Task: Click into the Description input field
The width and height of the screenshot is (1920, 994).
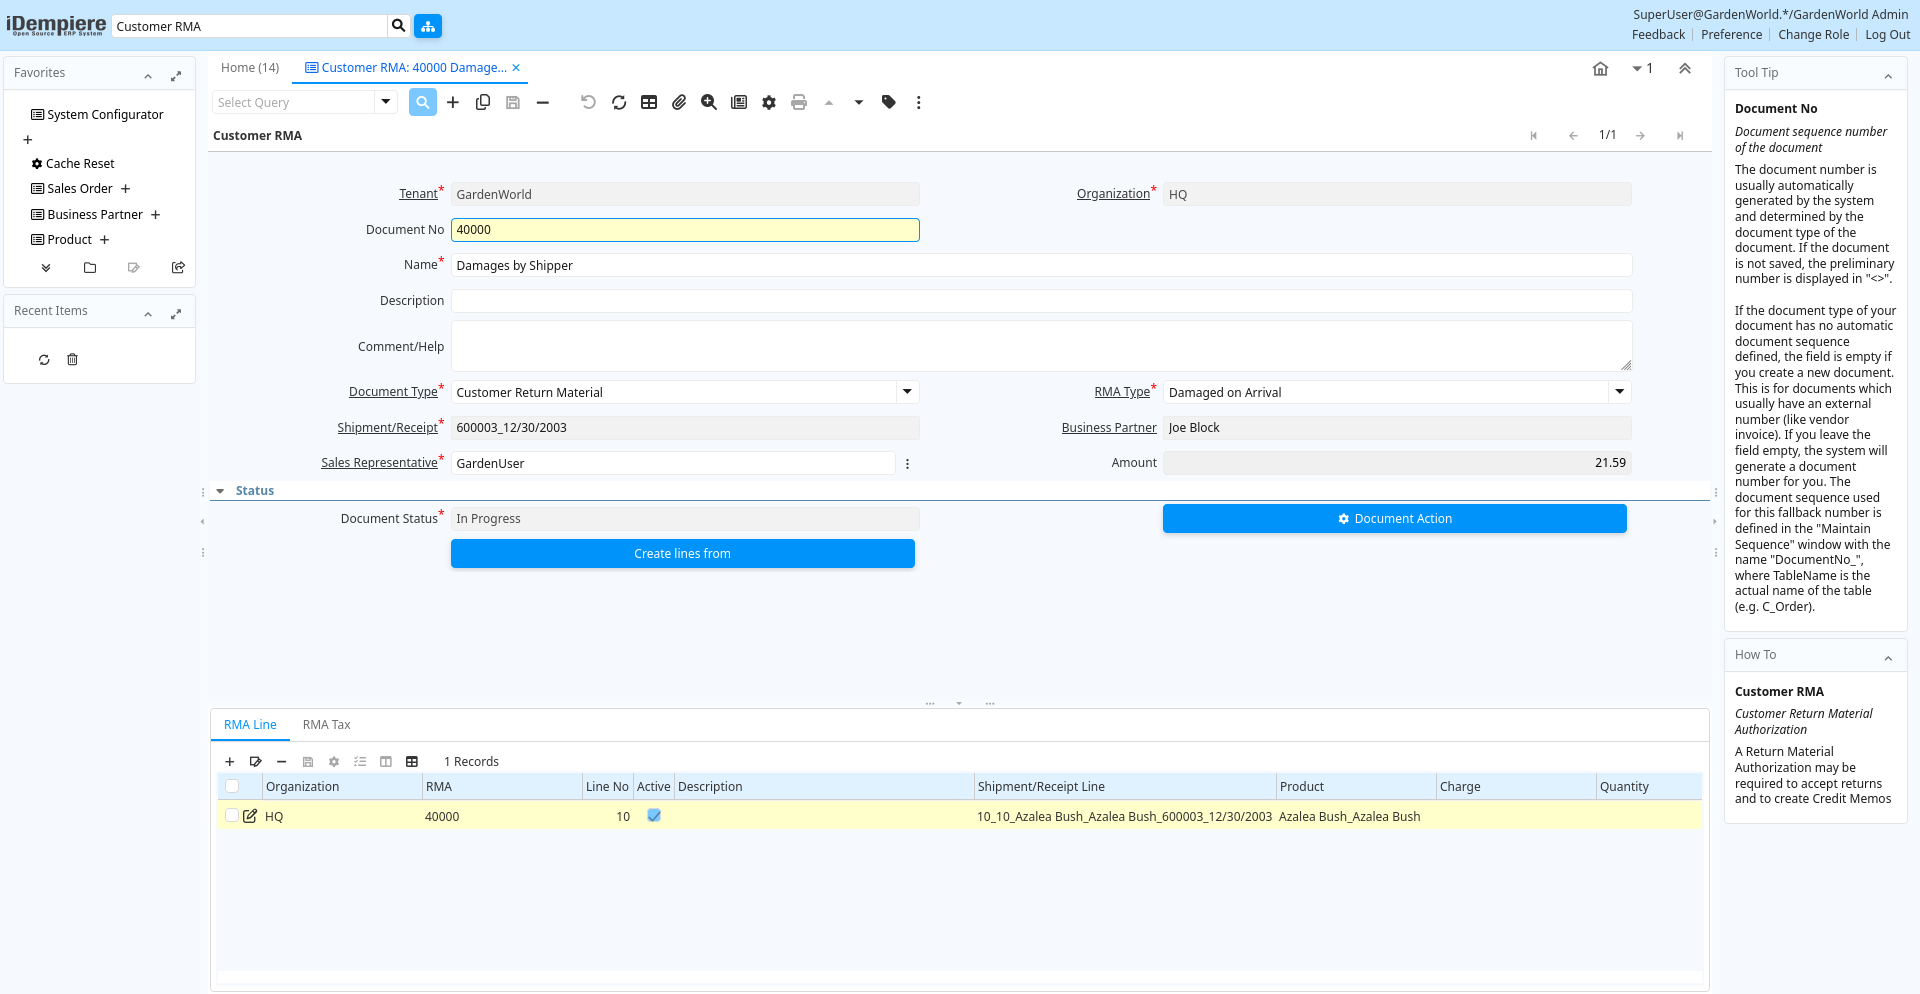Action: (x=1040, y=301)
